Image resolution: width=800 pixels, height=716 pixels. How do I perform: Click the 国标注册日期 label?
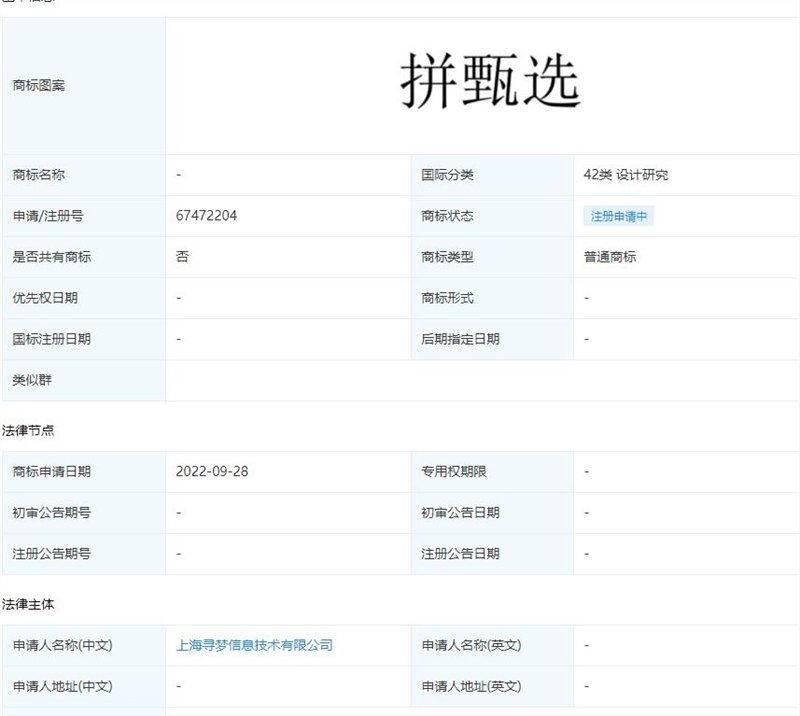tap(52, 339)
